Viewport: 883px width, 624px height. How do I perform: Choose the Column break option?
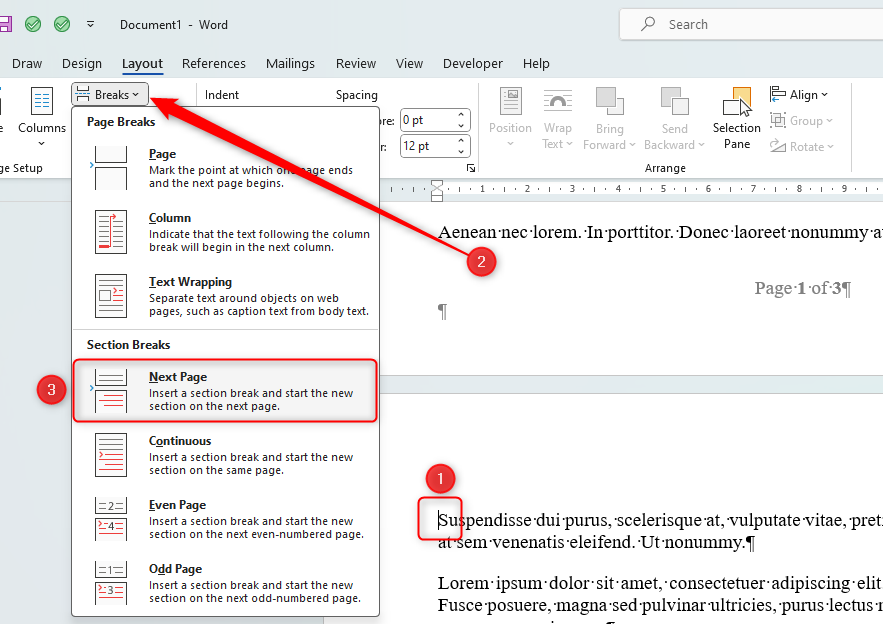225,232
